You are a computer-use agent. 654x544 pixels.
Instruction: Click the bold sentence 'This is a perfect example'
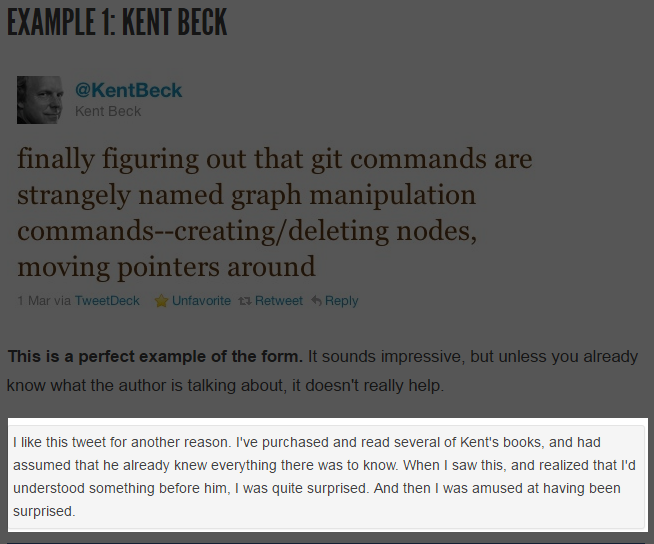click(155, 356)
